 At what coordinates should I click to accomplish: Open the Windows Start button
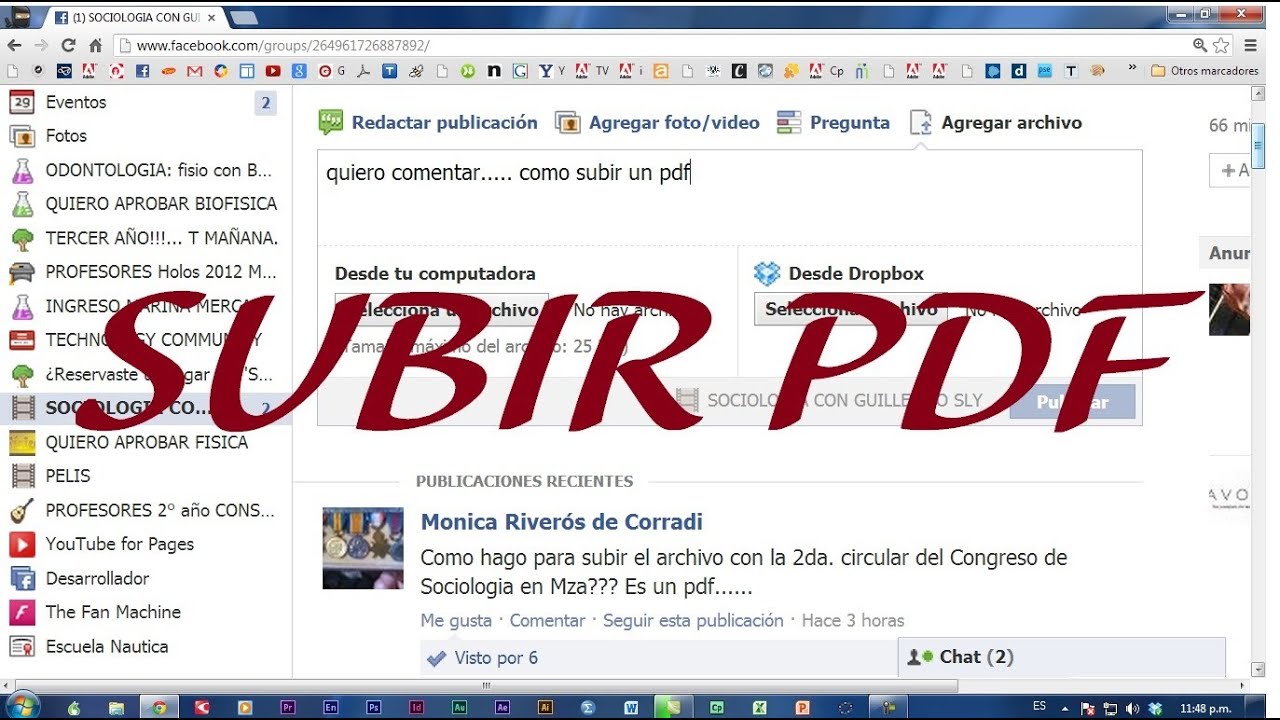(23, 705)
